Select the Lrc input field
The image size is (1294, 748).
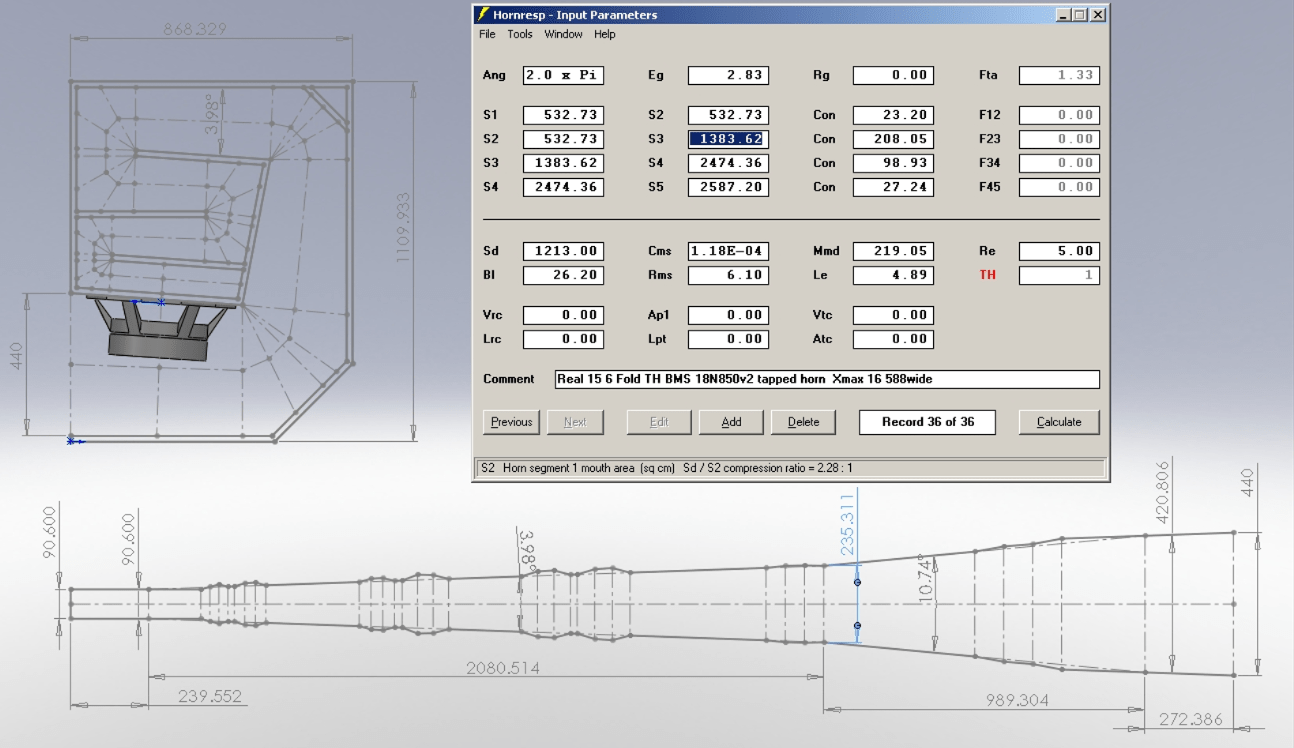(x=563, y=339)
